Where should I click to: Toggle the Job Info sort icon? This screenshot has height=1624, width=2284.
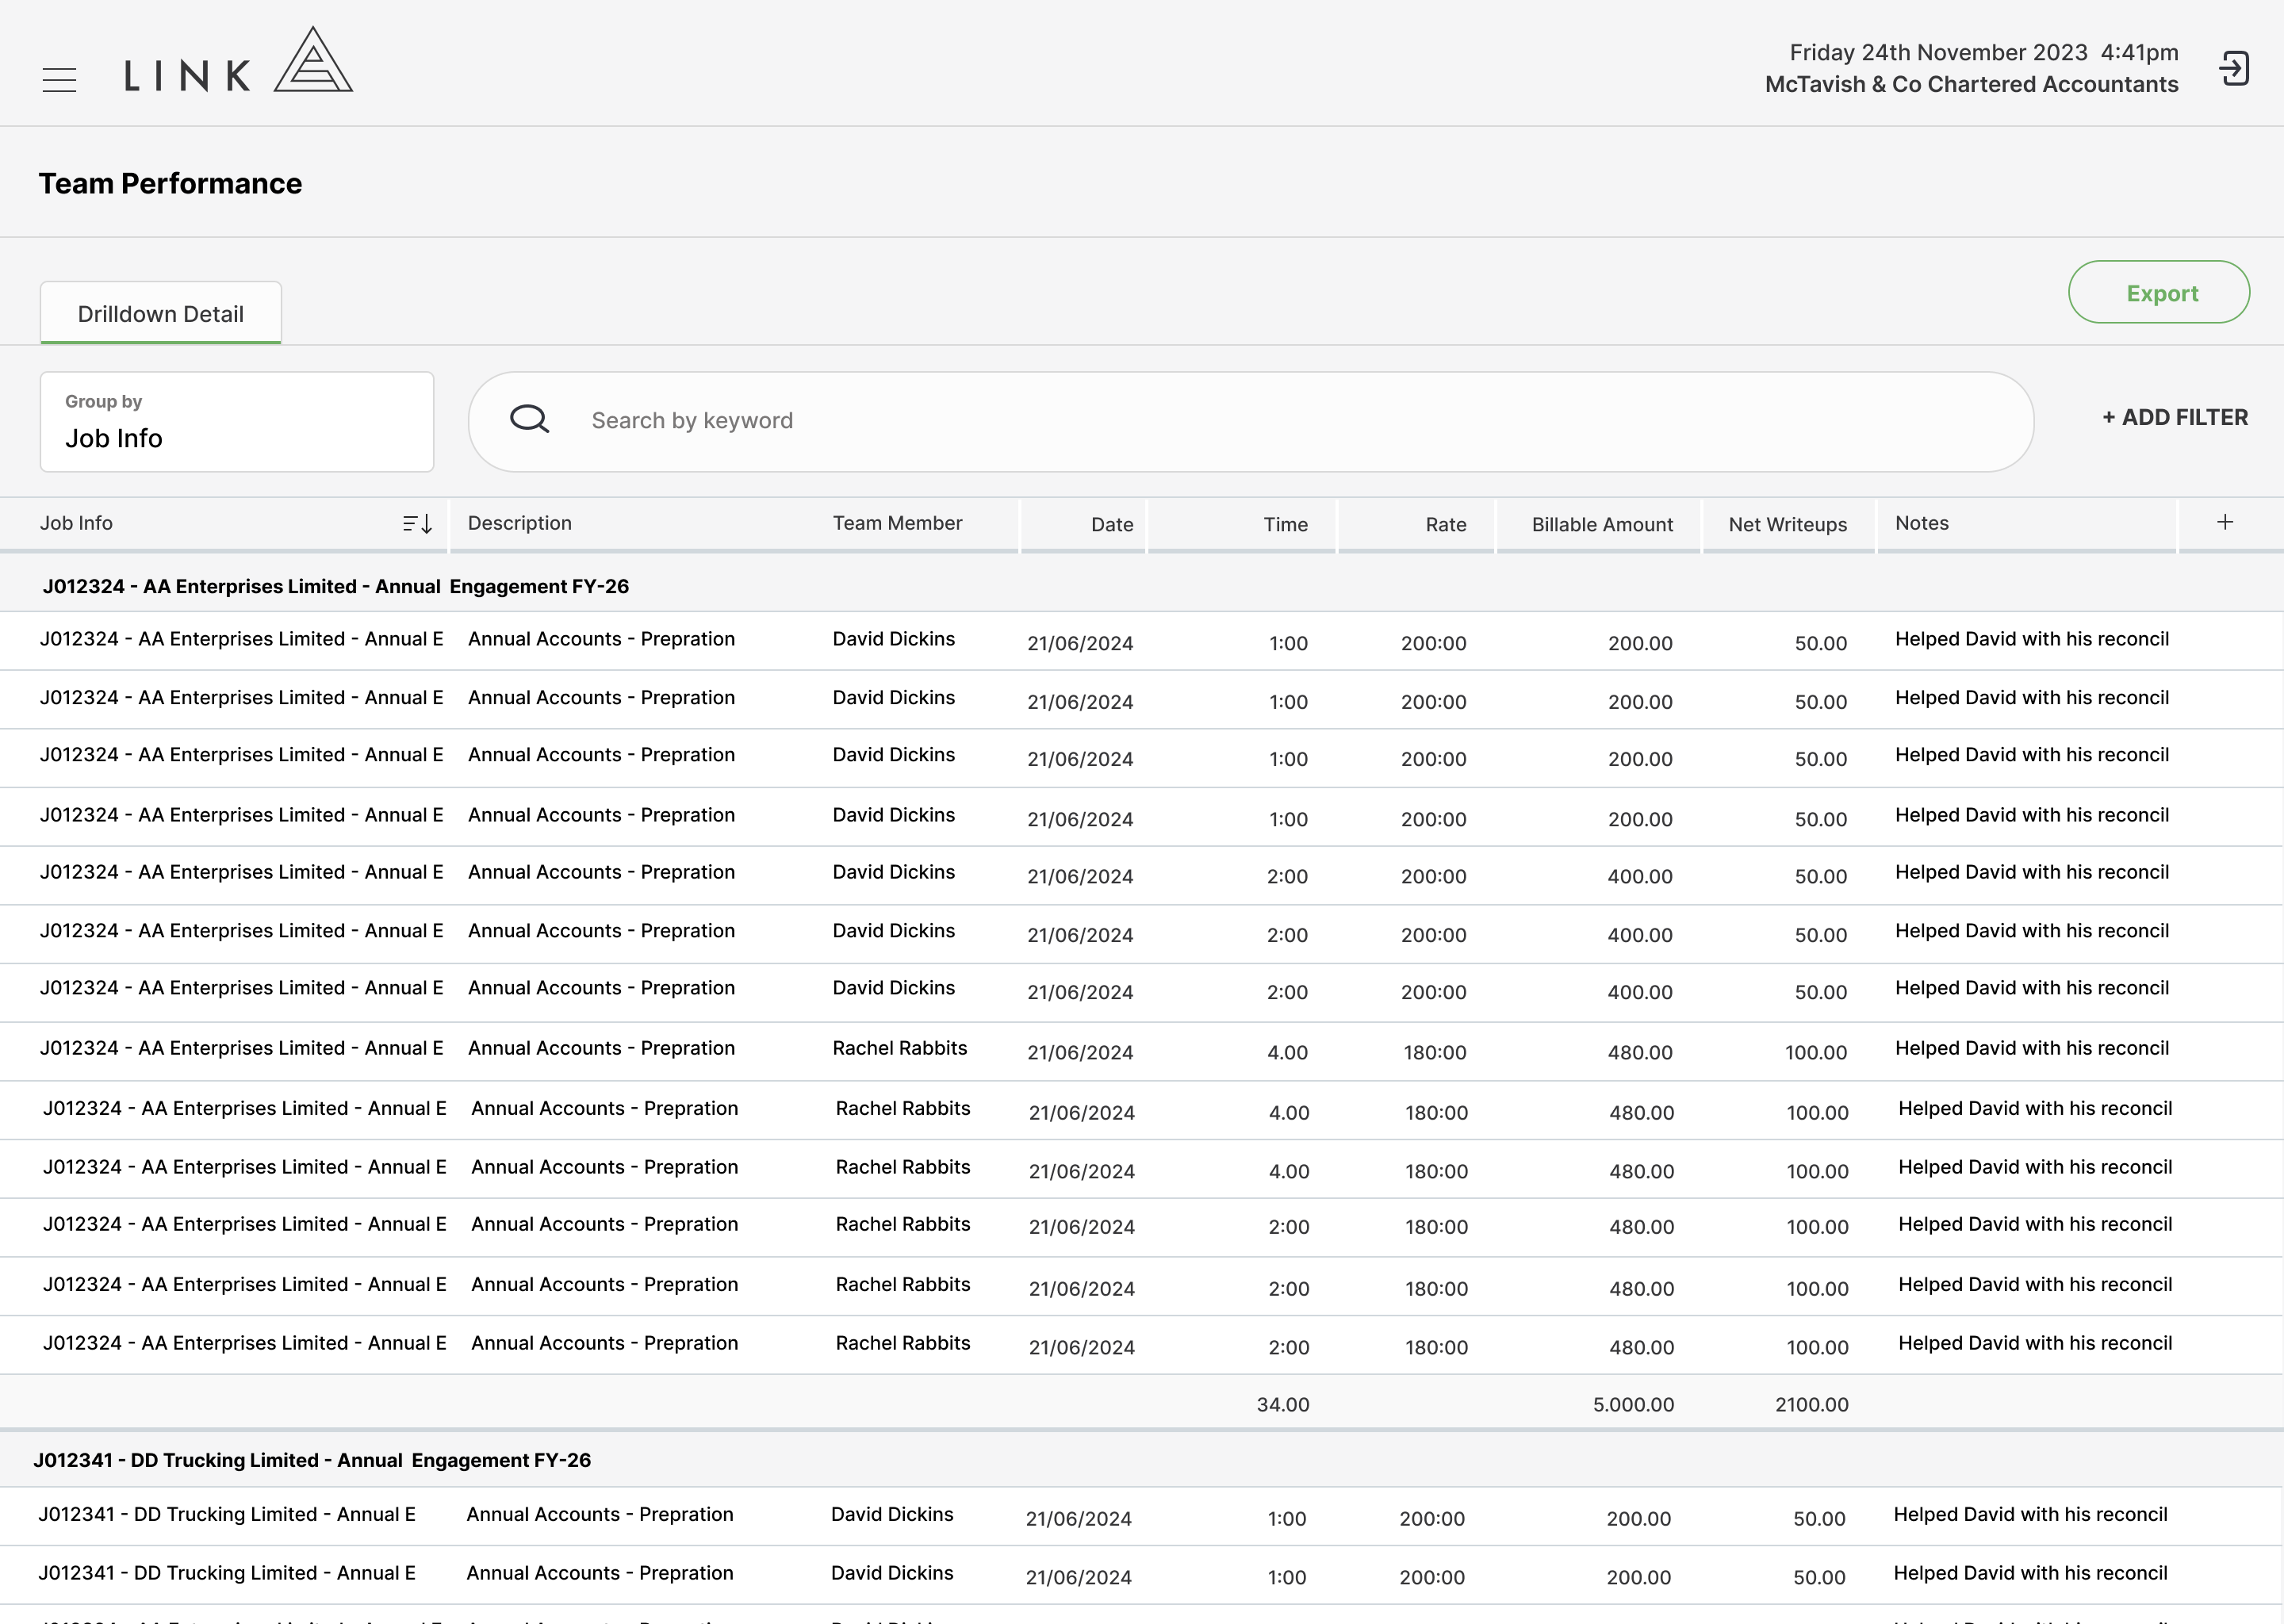(417, 524)
